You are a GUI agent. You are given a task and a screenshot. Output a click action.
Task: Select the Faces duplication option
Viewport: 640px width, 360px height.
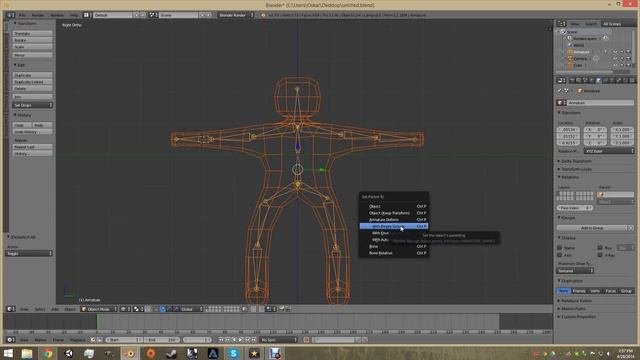[611, 291]
